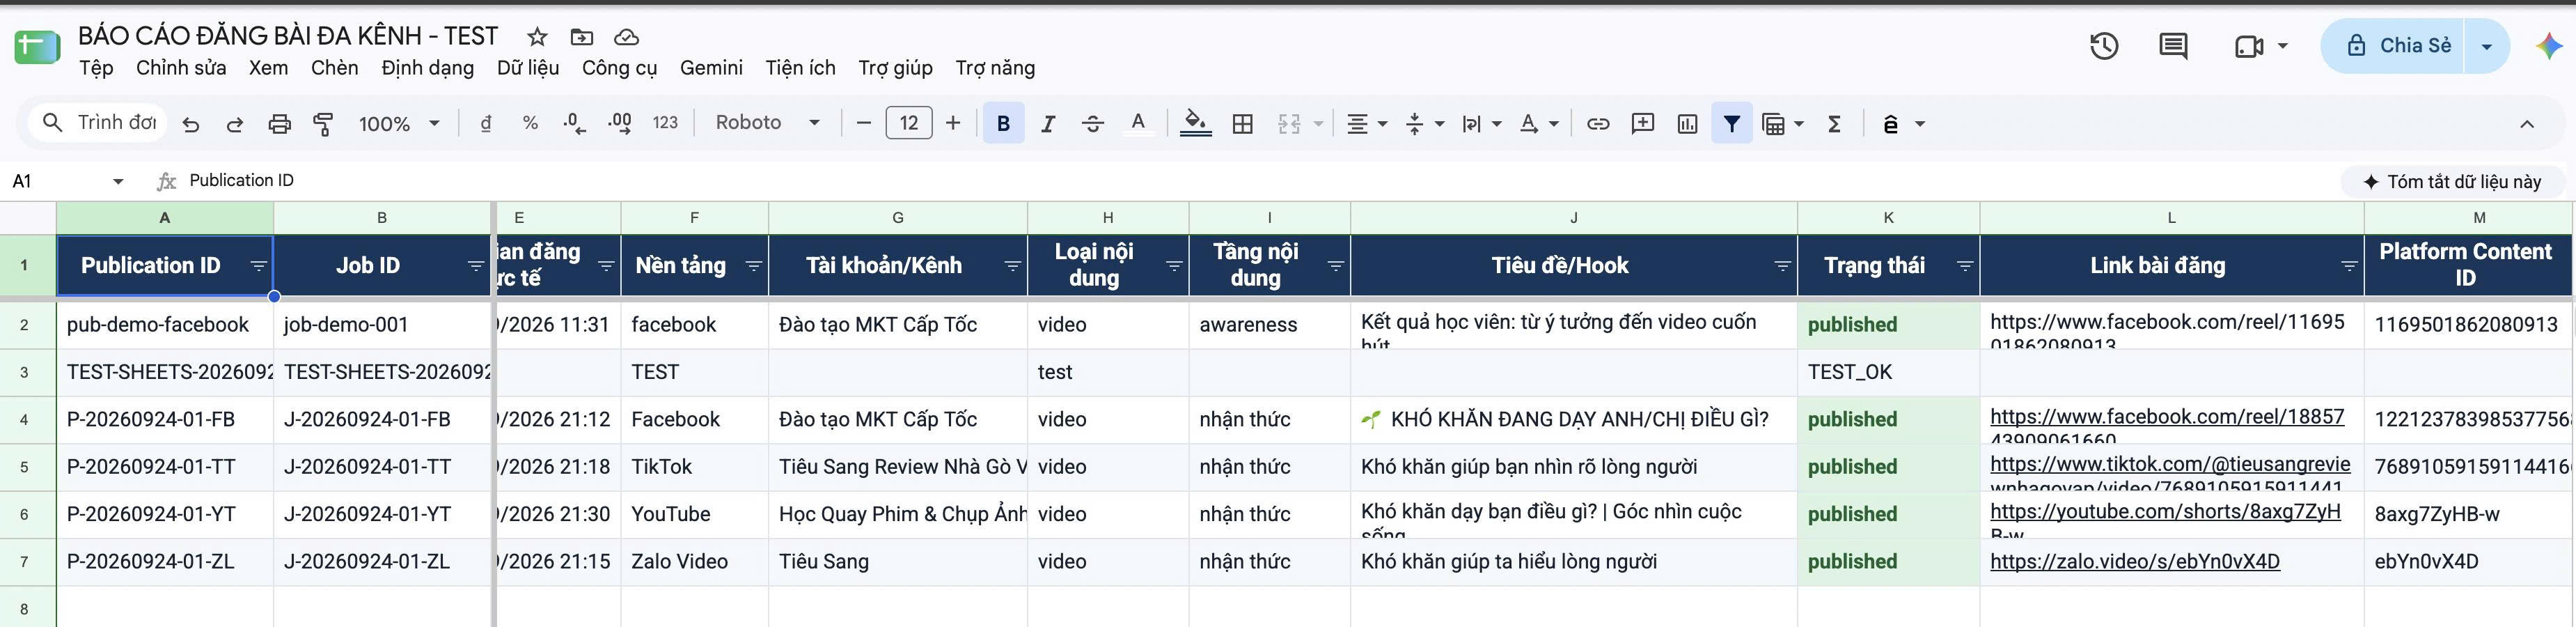The image size is (2576, 627).
Task: Format selected cells as percent
Action: click(530, 123)
